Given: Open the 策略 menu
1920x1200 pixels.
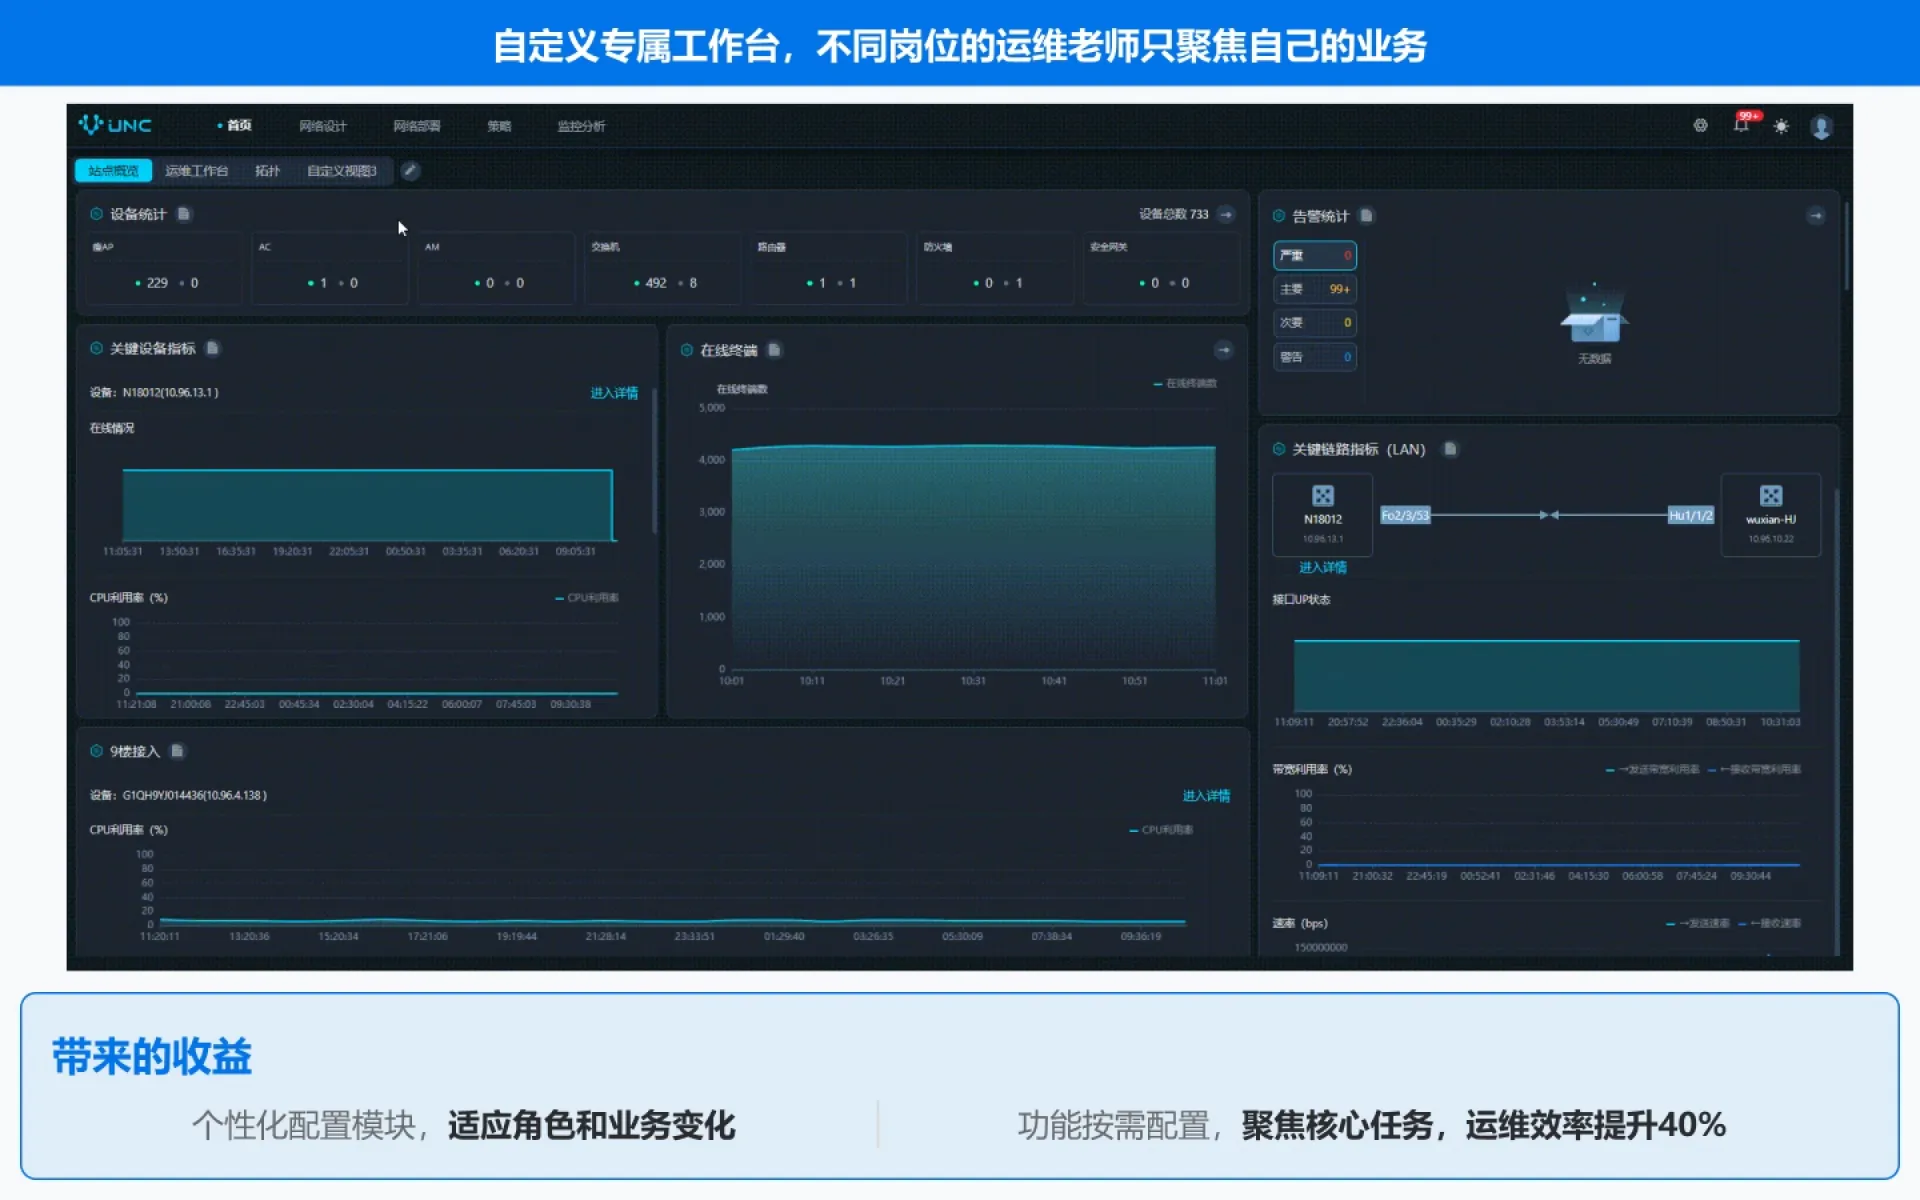Looking at the screenshot, I should click(x=499, y=126).
